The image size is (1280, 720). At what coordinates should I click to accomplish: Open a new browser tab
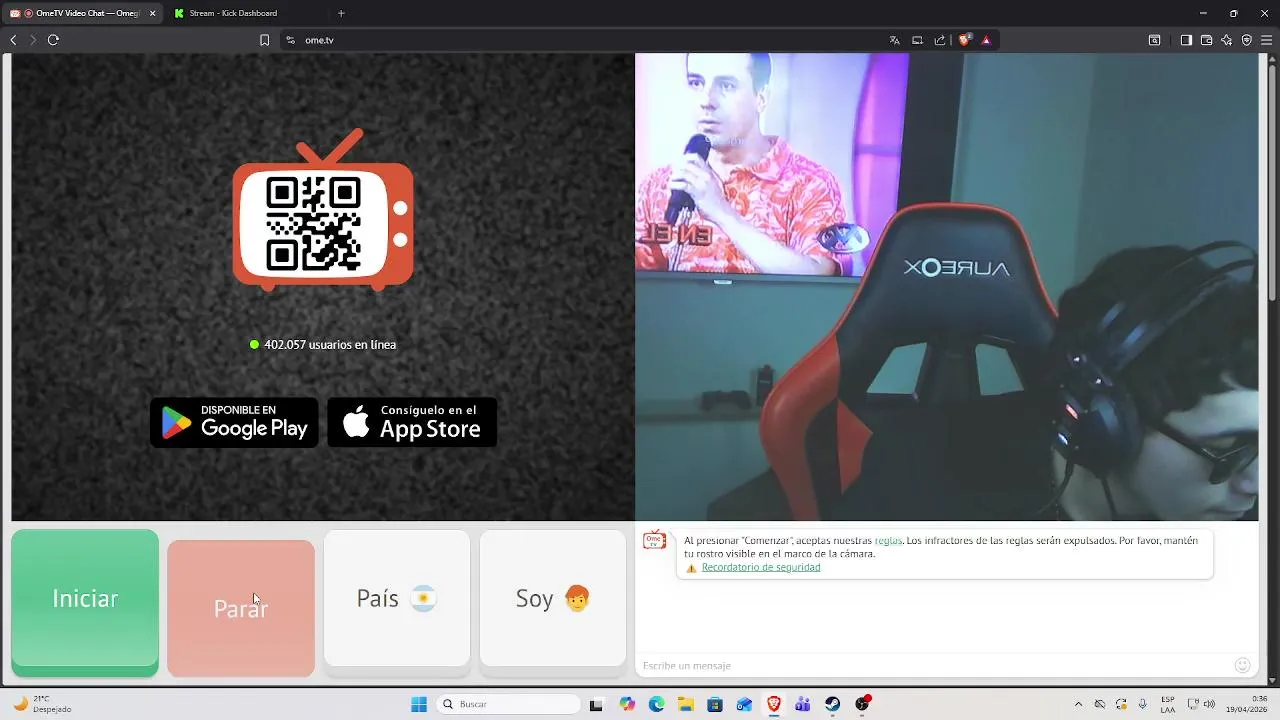pyautogui.click(x=341, y=13)
